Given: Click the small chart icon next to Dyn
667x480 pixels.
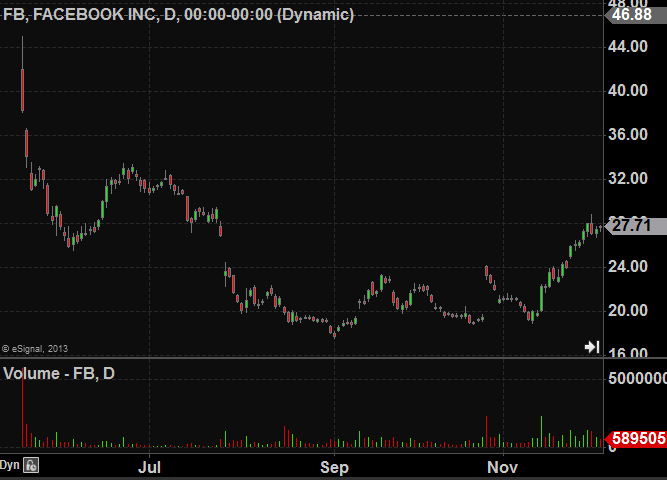Looking at the screenshot, I should [x=31, y=465].
